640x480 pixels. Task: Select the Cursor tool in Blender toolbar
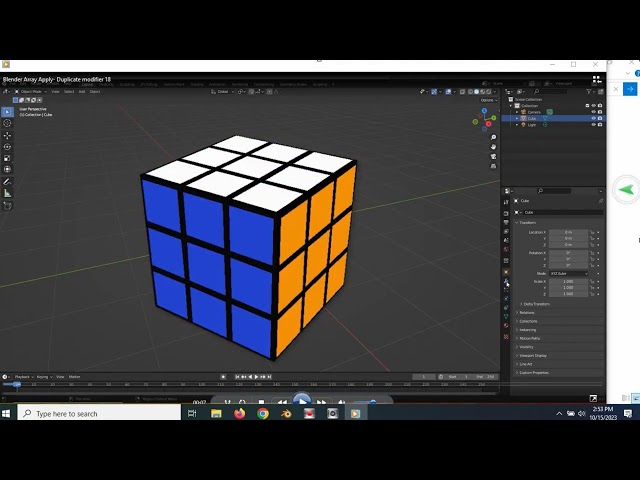(7, 123)
